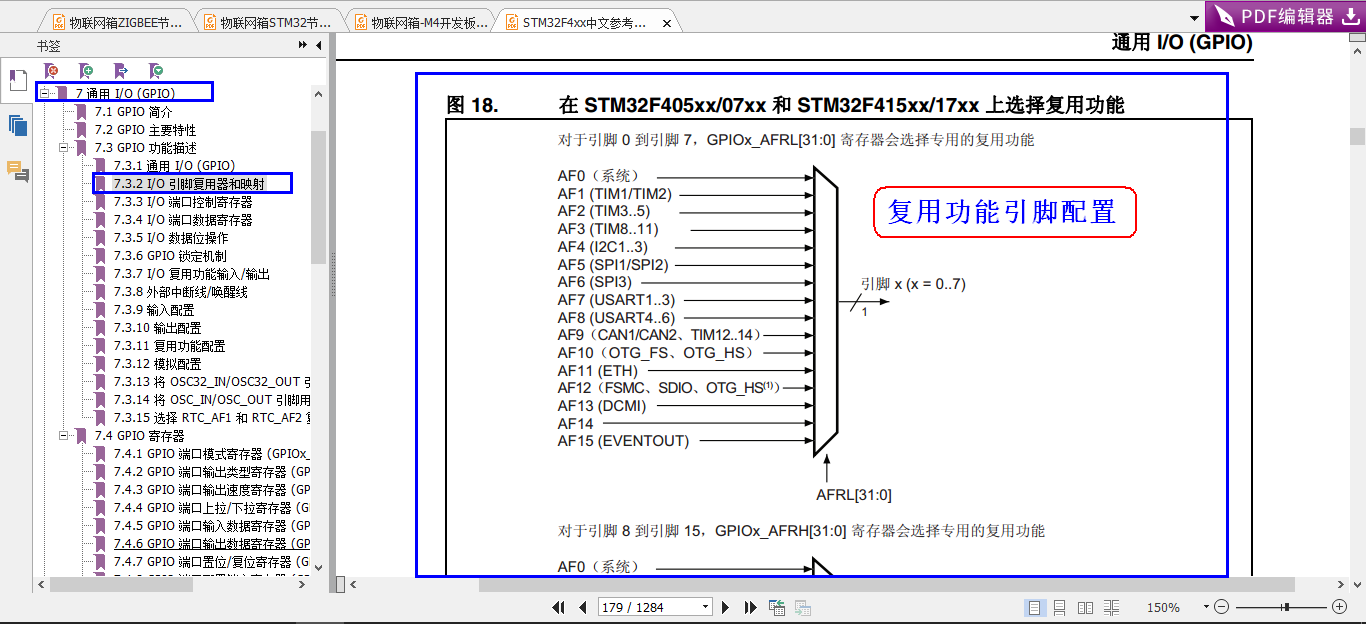This screenshot has width=1366, height=624.
Task: Collapse the 7.3 GPIO 功能描述 node
Action: (x=65, y=148)
